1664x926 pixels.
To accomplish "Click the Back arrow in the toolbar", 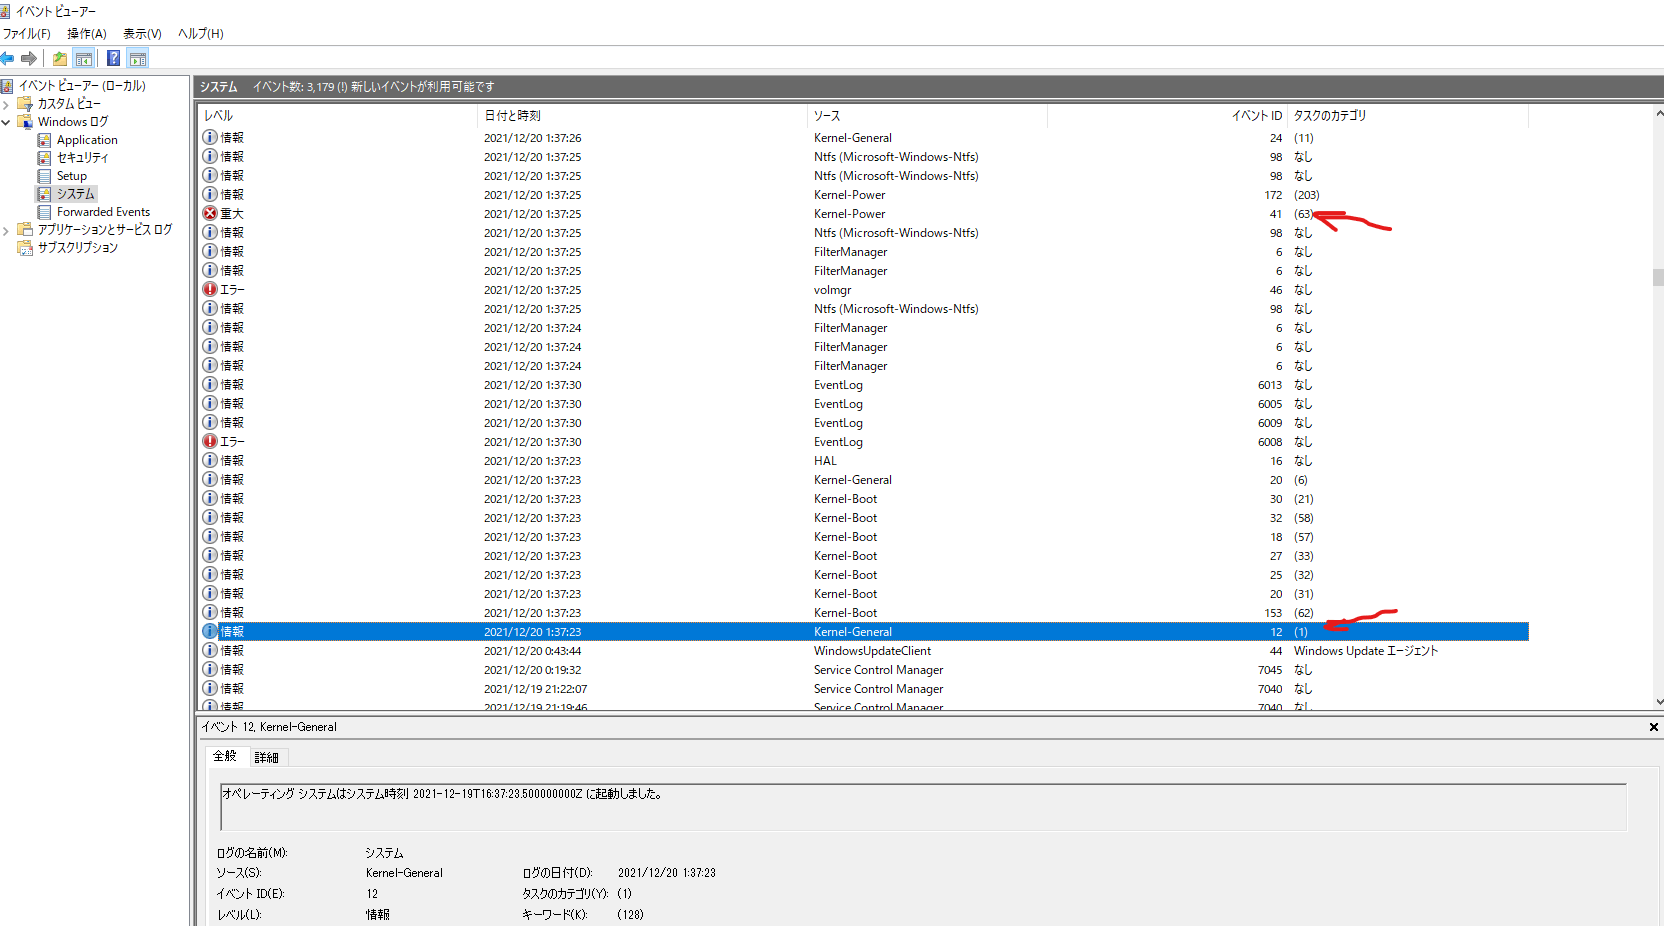I will point(8,58).
